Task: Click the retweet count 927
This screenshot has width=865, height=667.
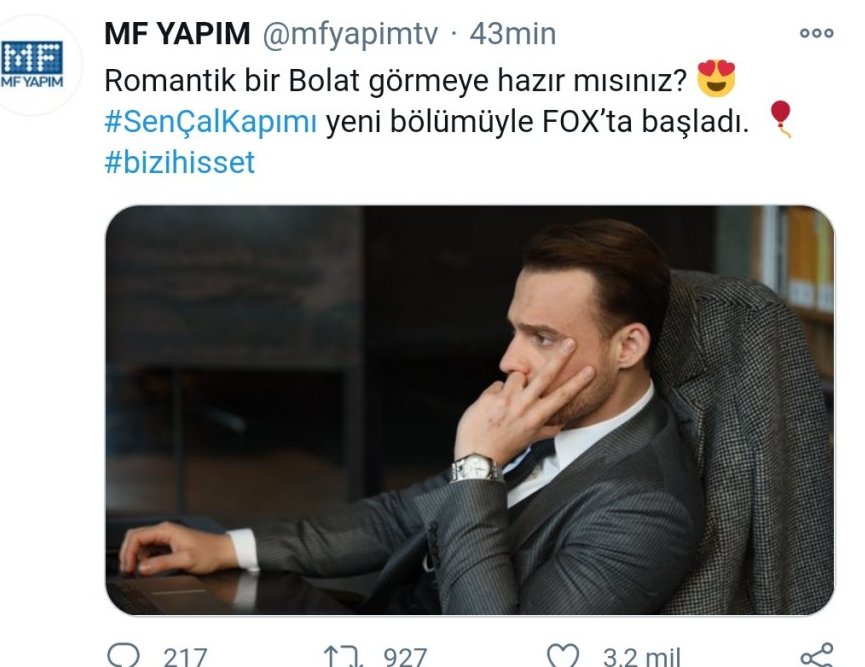Action: [404, 657]
